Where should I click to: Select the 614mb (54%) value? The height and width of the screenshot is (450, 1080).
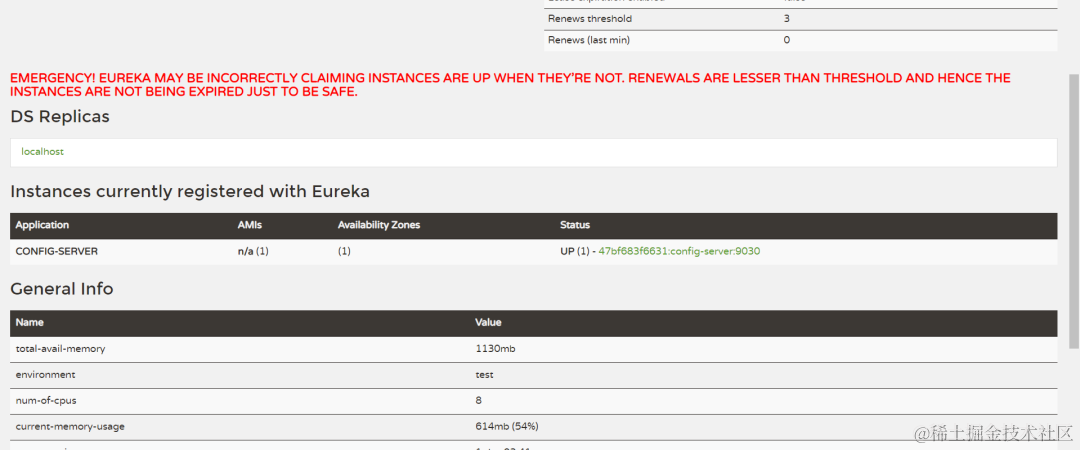506,427
